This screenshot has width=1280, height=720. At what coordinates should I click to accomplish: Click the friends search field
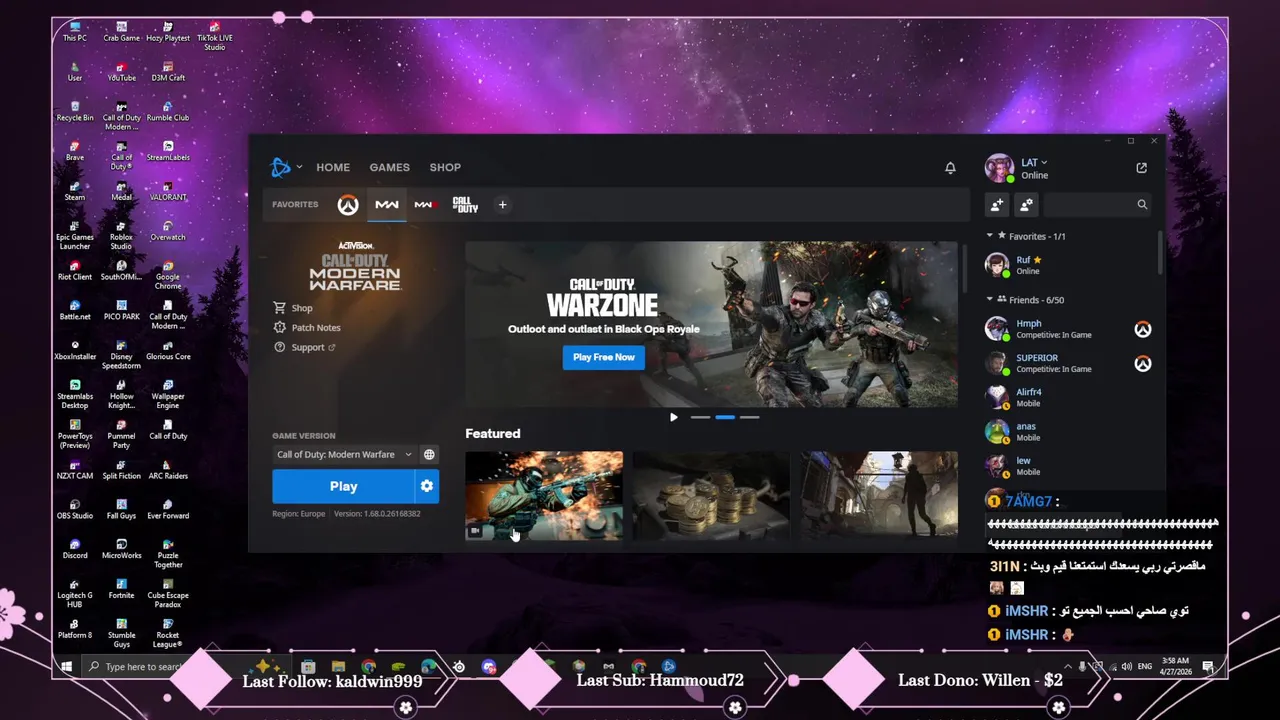click(1098, 204)
